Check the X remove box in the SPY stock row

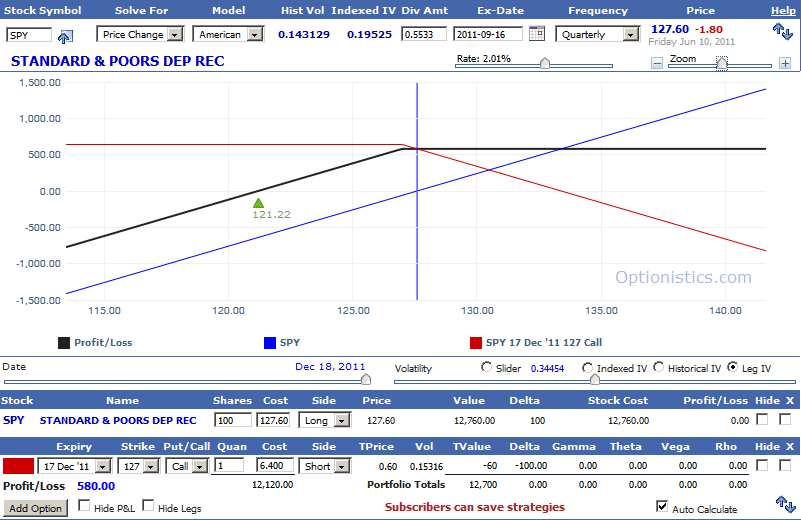click(785, 419)
